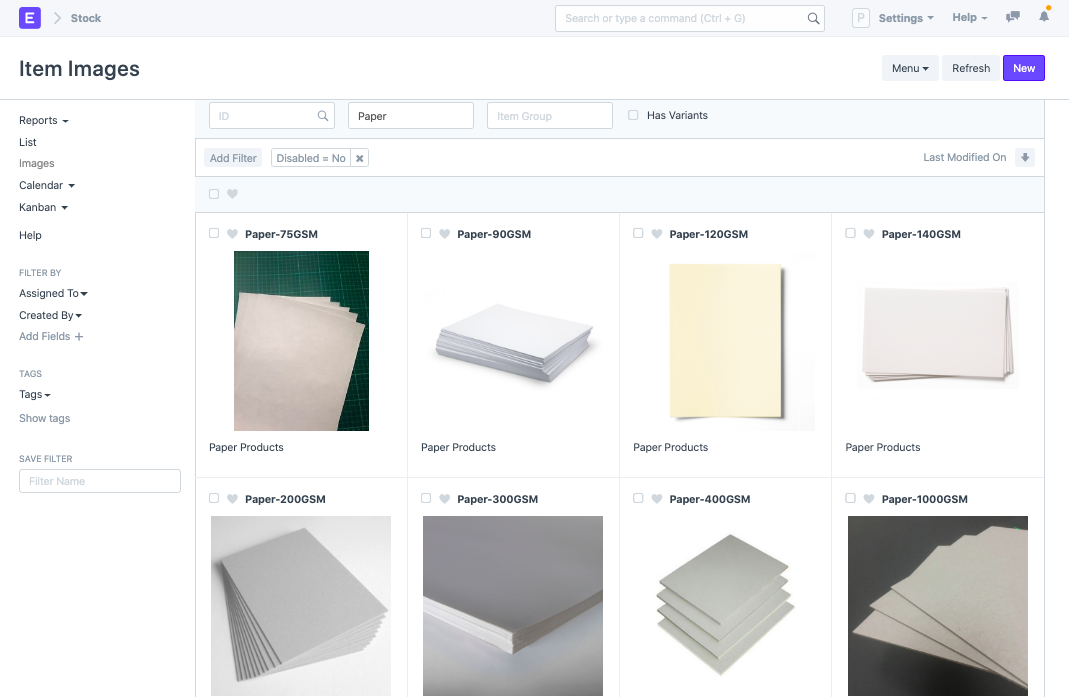Switch to List view in sidebar

pos(28,142)
